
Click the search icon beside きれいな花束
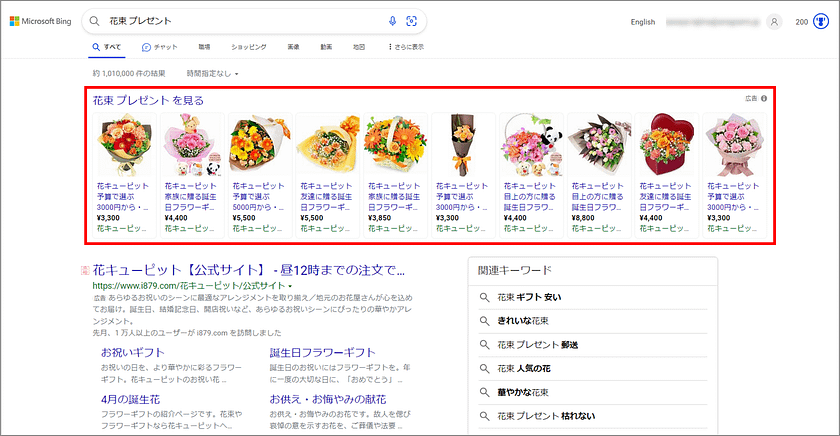pyautogui.click(x=484, y=320)
